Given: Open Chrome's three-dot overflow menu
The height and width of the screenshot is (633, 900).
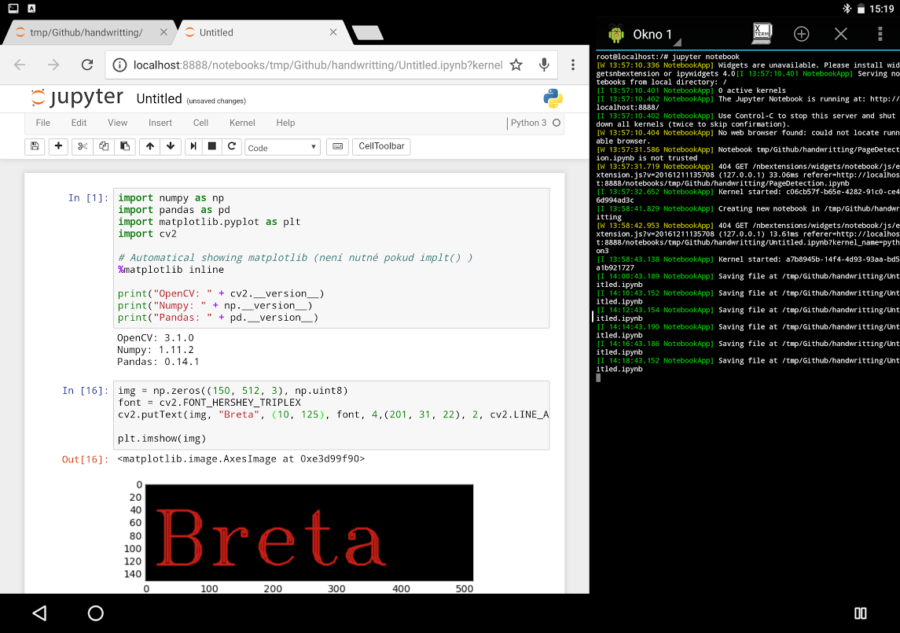Looking at the screenshot, I should (572, 65).
